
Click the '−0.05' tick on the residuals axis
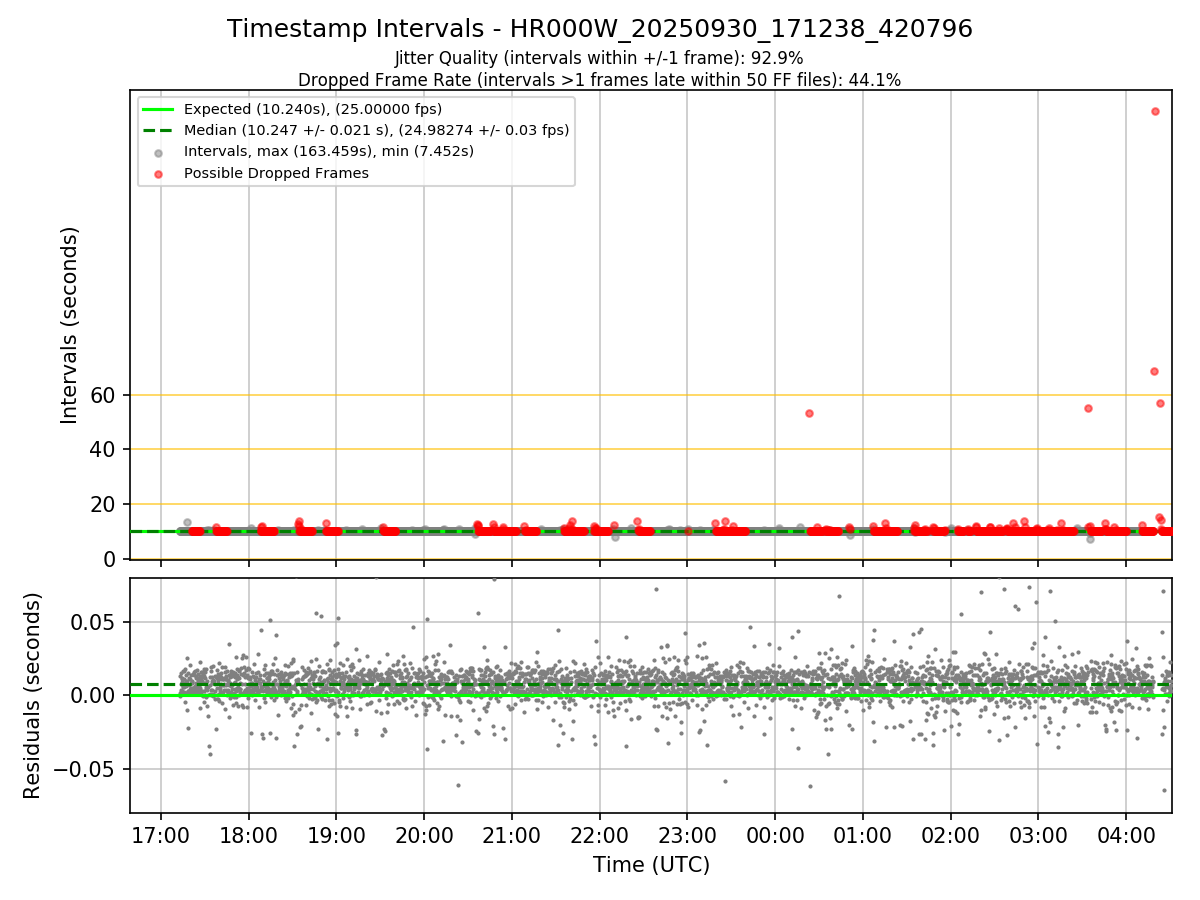click(86, 769)
